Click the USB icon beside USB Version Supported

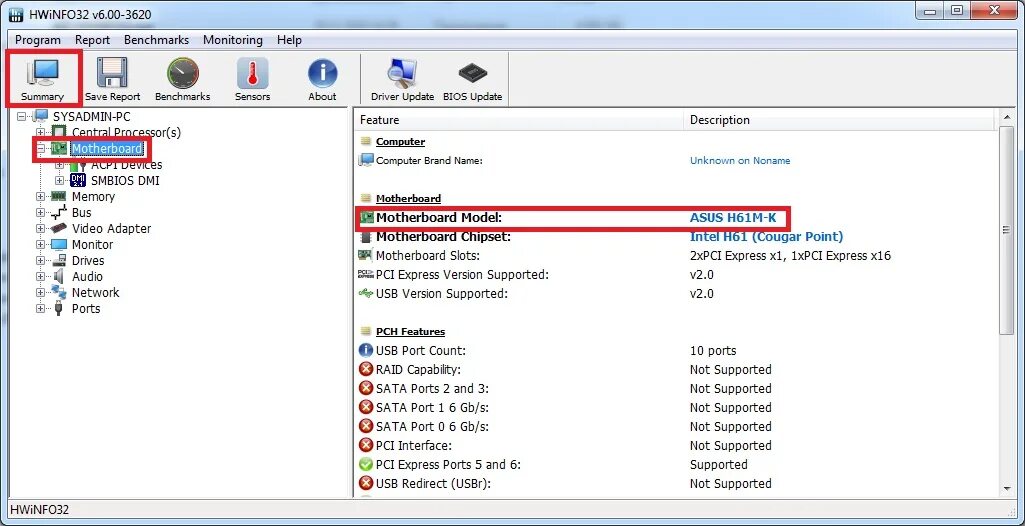tap(366, 293)
